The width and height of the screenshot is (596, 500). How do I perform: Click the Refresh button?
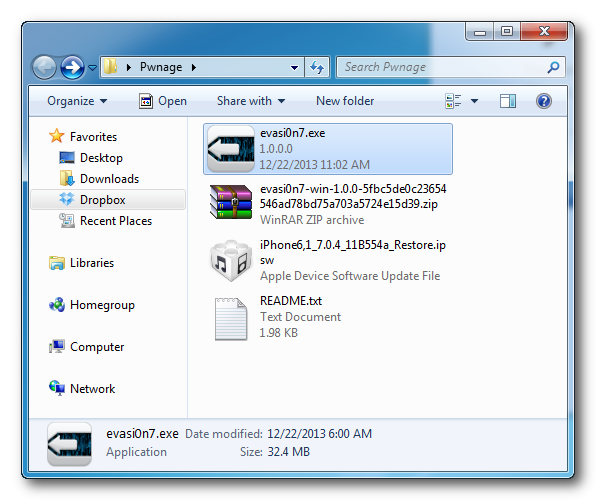tap(317, 68)
